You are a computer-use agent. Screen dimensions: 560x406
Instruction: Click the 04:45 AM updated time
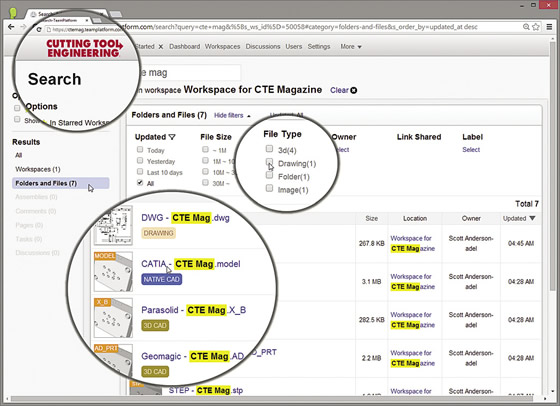tap(521, 244)
